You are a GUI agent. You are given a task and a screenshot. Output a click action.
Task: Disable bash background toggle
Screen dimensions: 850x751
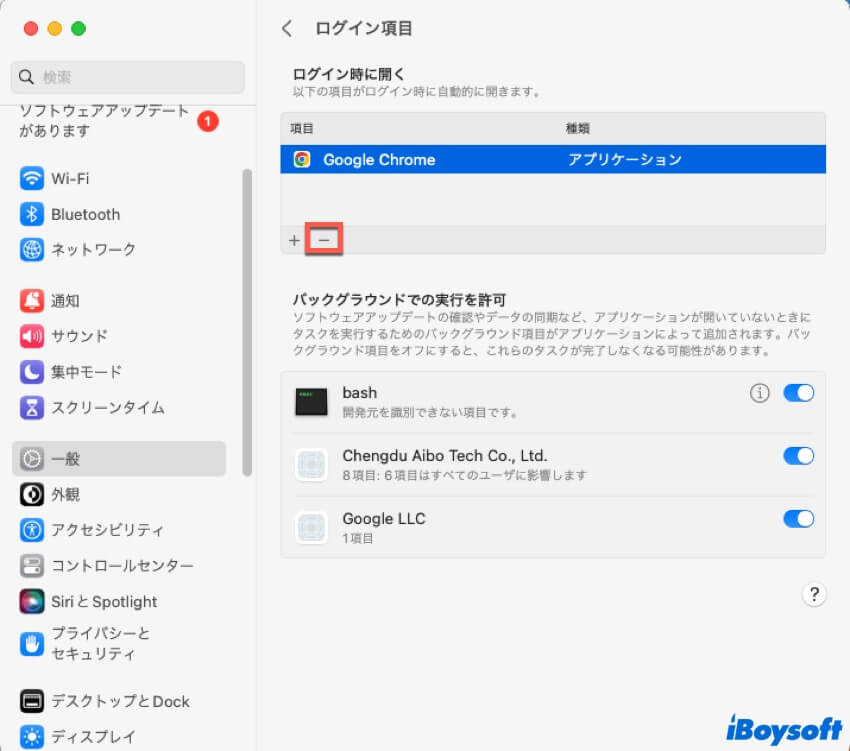click(x=799, y=393)
